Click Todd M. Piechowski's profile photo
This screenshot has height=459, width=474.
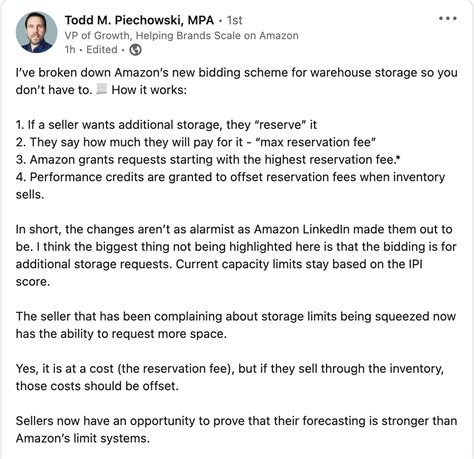[x=37, y=32]
